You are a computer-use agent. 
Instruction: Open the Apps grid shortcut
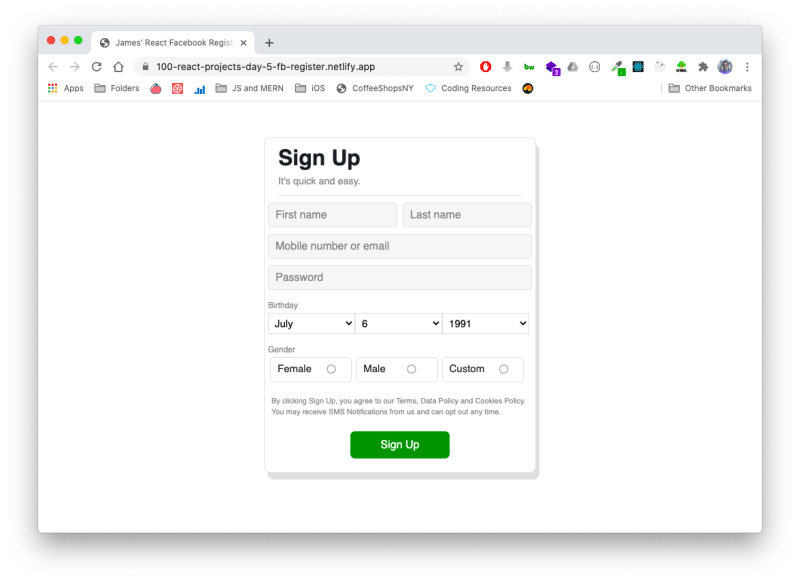66,88
